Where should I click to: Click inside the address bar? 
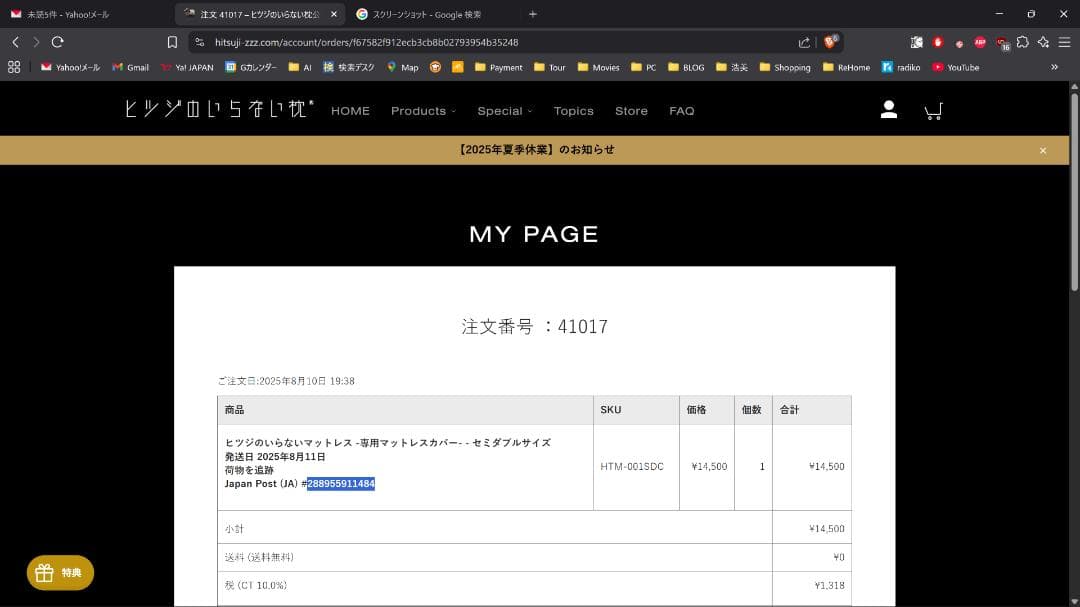400,43
